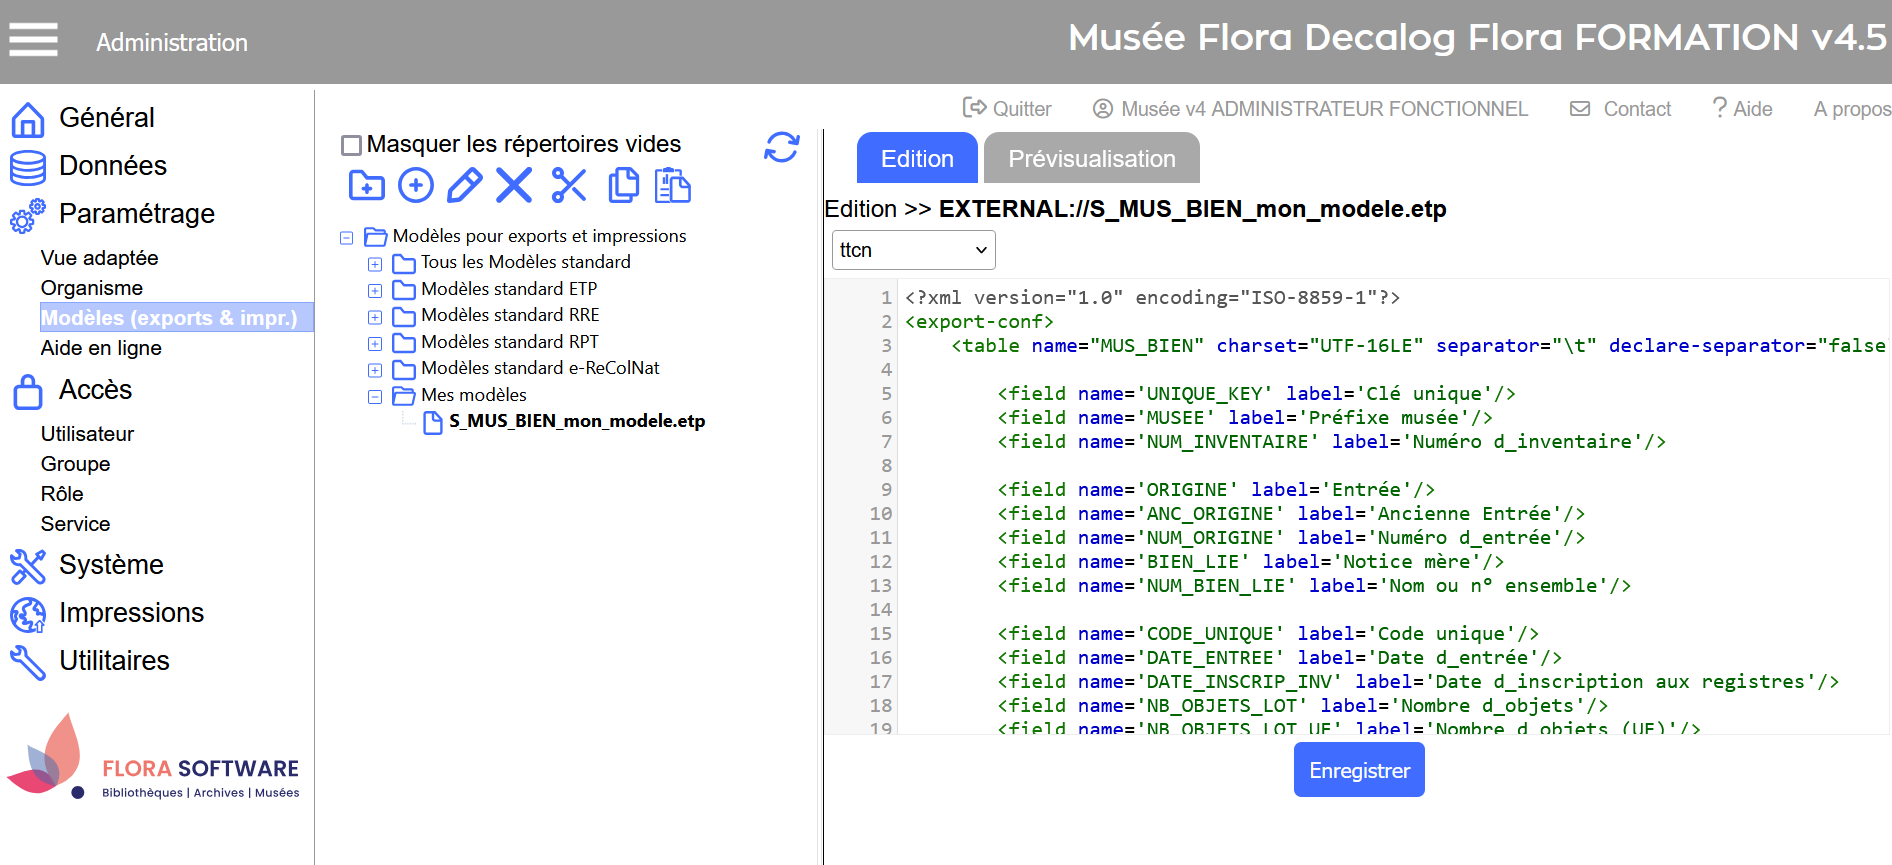
Task: Click the scissors cut icon
Action: tap(569, 186)
